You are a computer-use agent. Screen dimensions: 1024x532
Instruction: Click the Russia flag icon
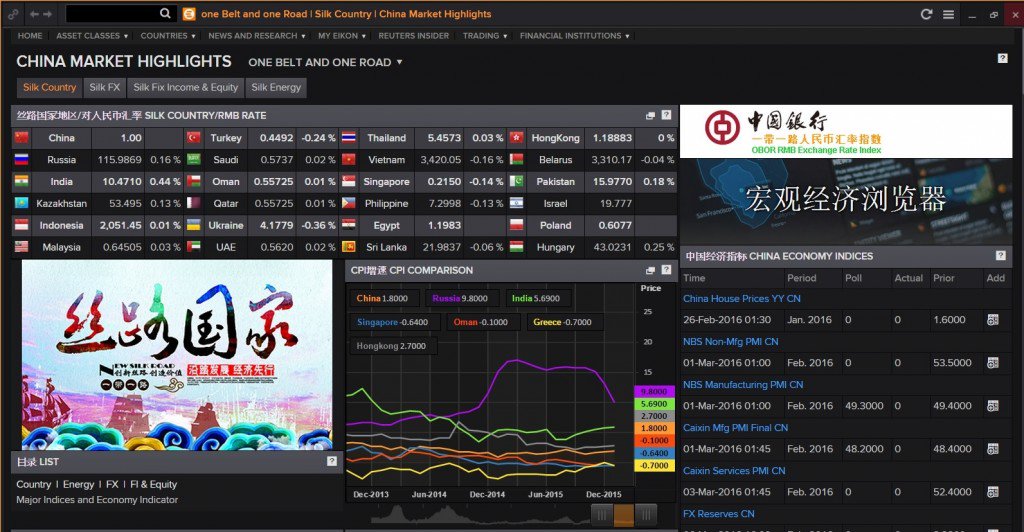pos(22,159)
